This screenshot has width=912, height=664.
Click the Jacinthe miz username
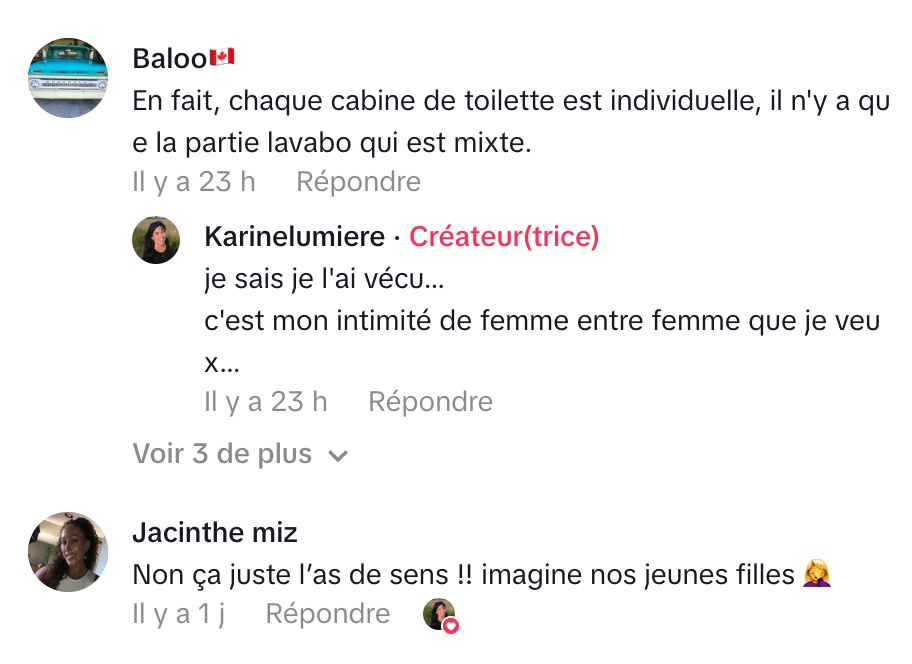[x=214, y=532]
